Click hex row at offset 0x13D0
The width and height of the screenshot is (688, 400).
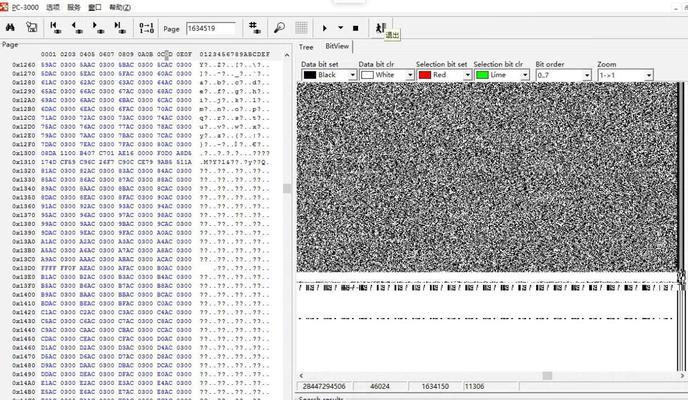click(141, 268)
